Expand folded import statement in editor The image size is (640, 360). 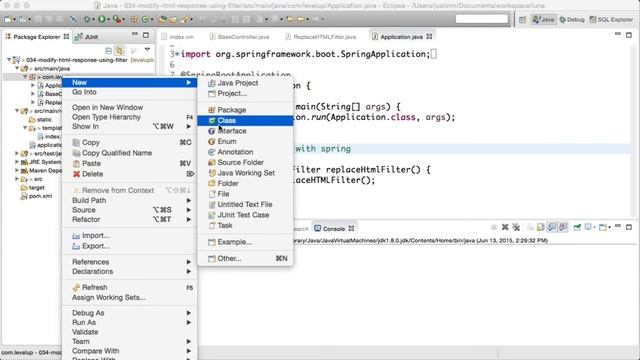coord(177,54)
